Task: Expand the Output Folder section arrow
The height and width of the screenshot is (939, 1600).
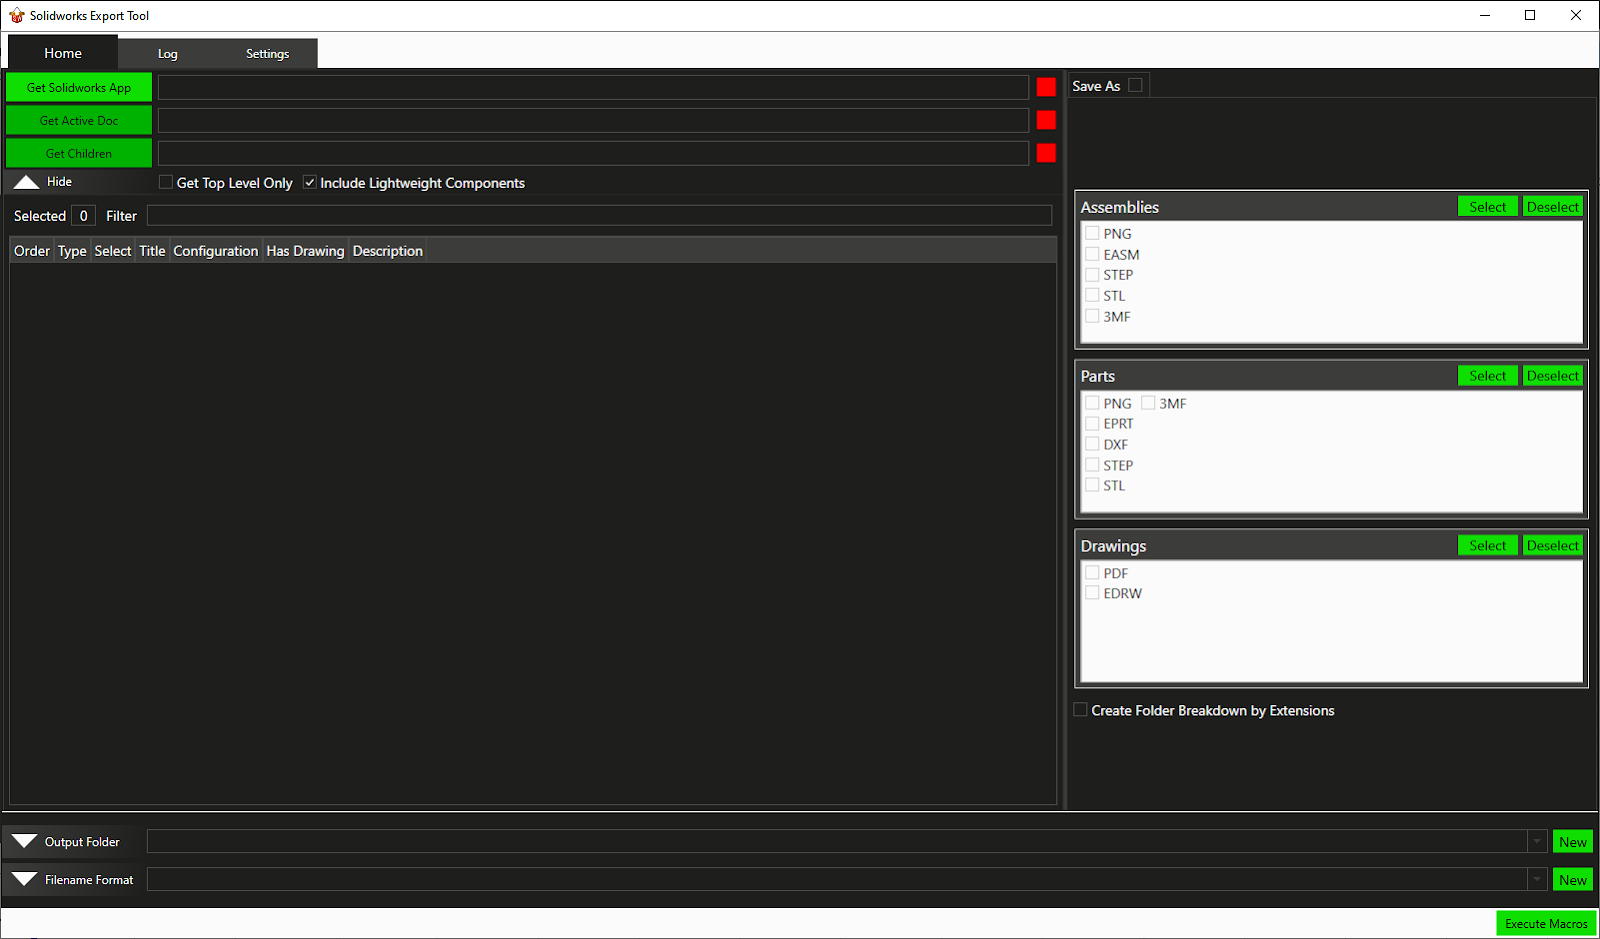Action: click(x=25, y=842)
